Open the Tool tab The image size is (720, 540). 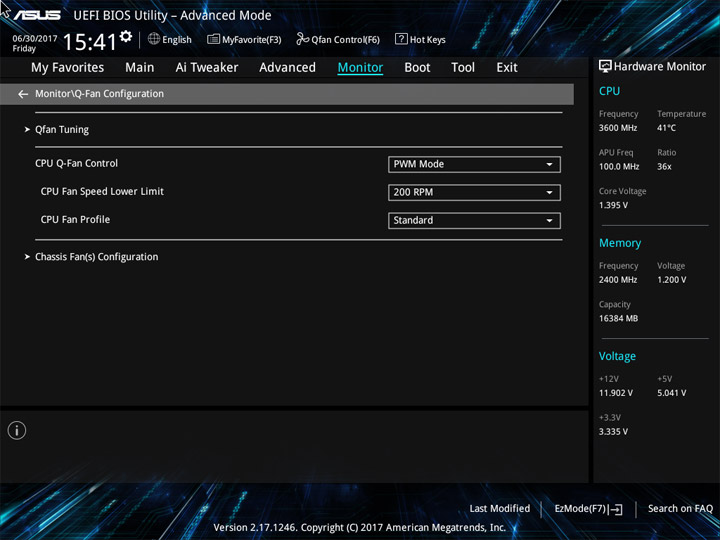click(463, 68)
